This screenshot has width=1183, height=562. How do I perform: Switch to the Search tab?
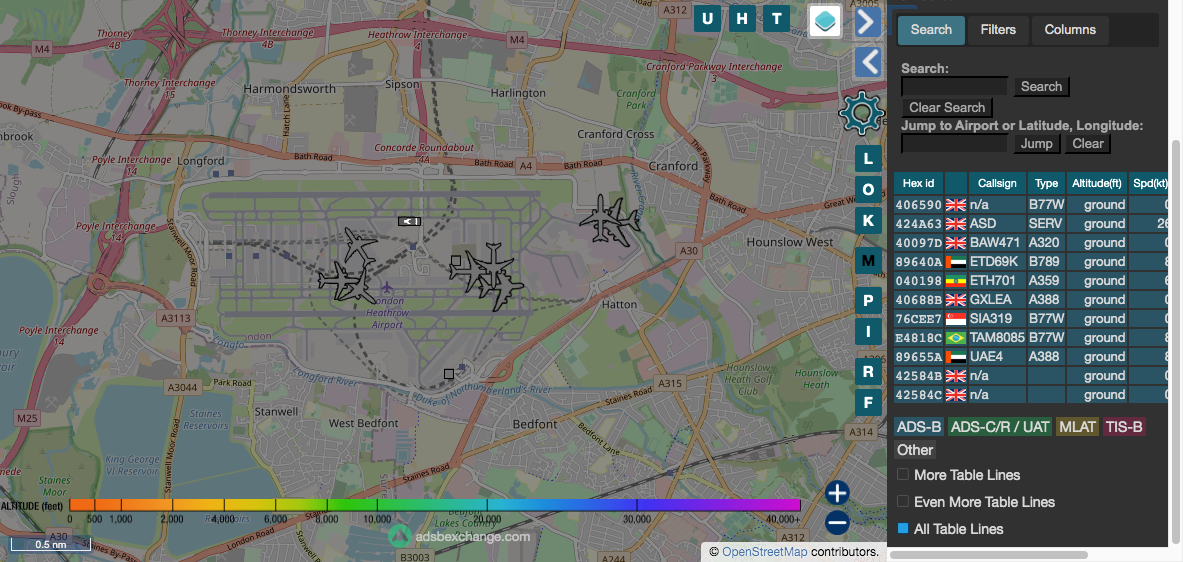[x=931, y=30]
